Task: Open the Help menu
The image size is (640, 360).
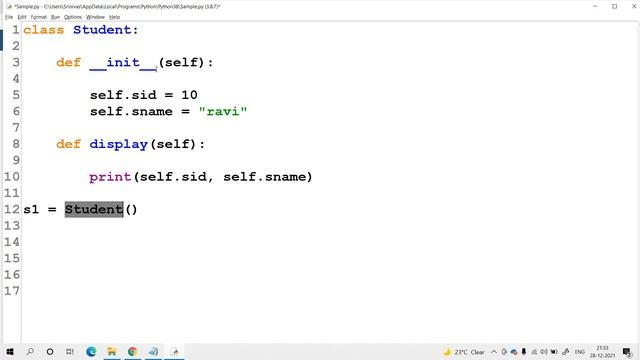Action: pyautogui.click(x=114, y=17)
